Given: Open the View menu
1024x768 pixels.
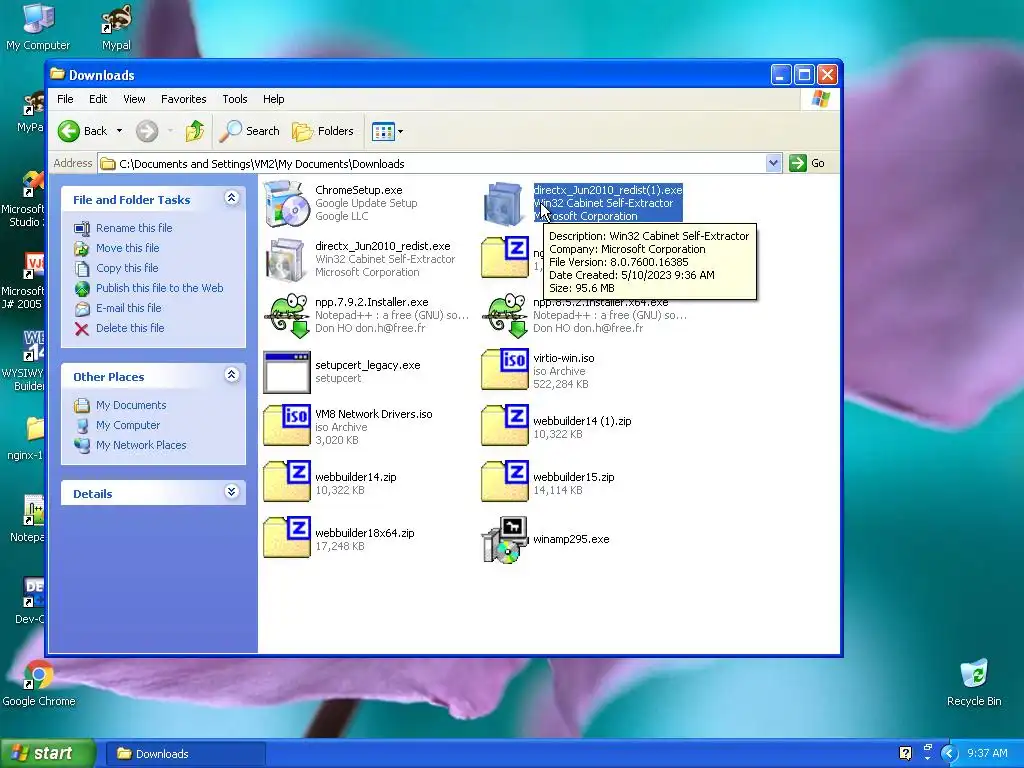Looking at the screenshot, I should pos(134,99).
